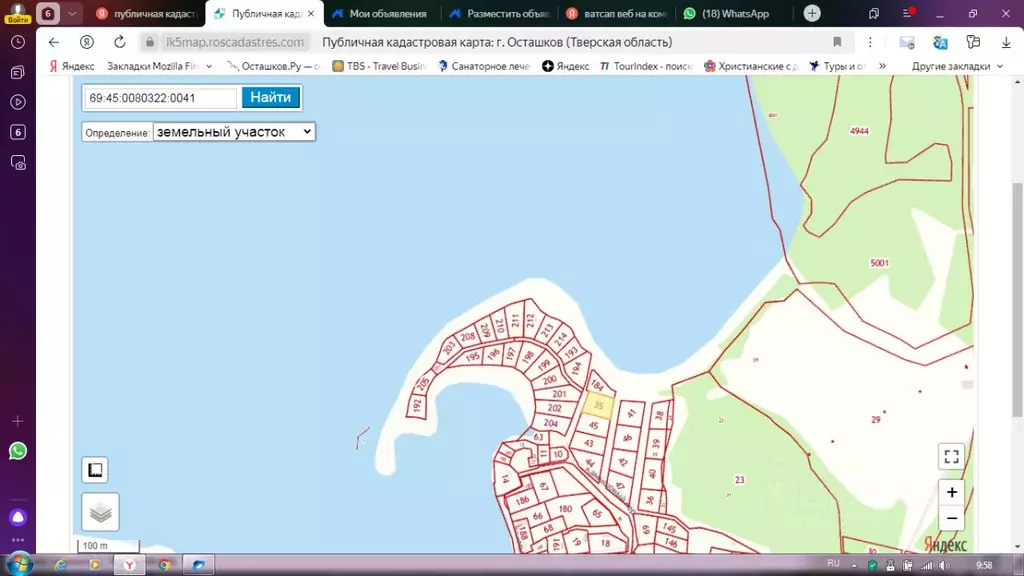Switch to the 'публичная кадаст' tab
This screenshot has height=576, width=1024.
pyautogui.click(x=148, y=13)
